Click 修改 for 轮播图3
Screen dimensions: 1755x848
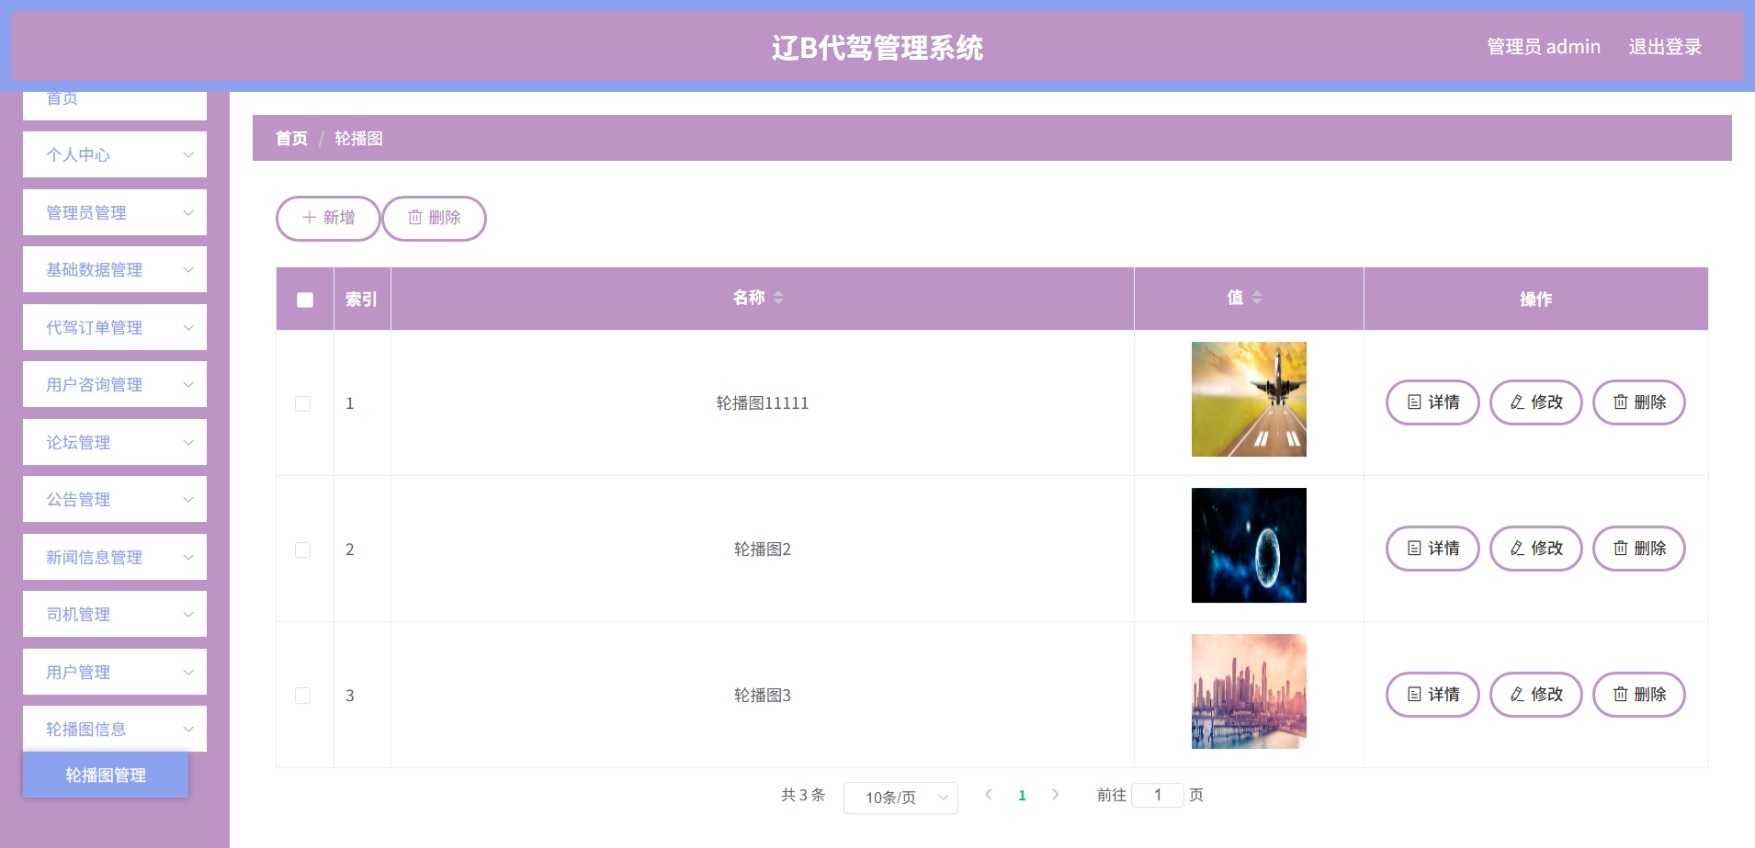[x=1536, y=694]
